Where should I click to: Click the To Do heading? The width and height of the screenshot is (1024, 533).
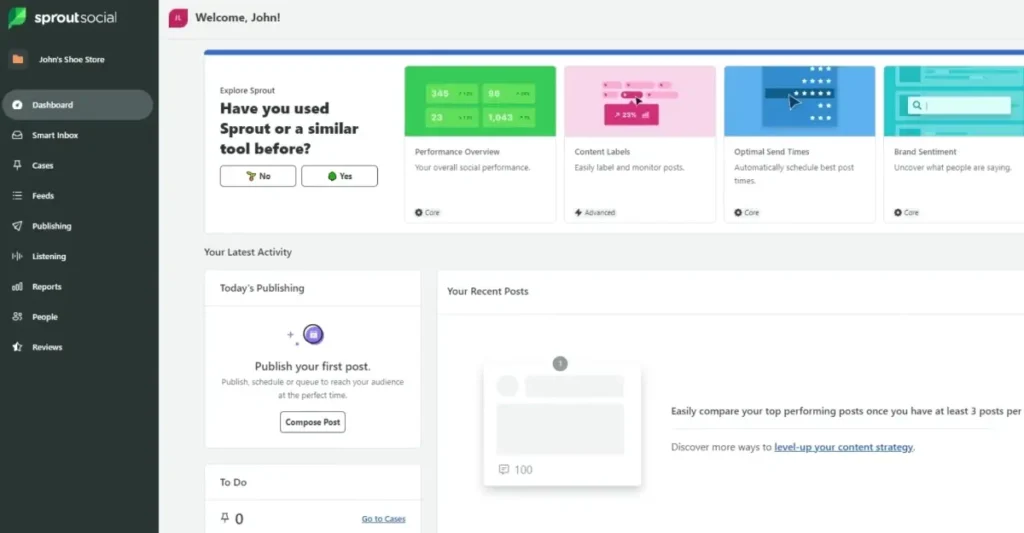[233, 482]
